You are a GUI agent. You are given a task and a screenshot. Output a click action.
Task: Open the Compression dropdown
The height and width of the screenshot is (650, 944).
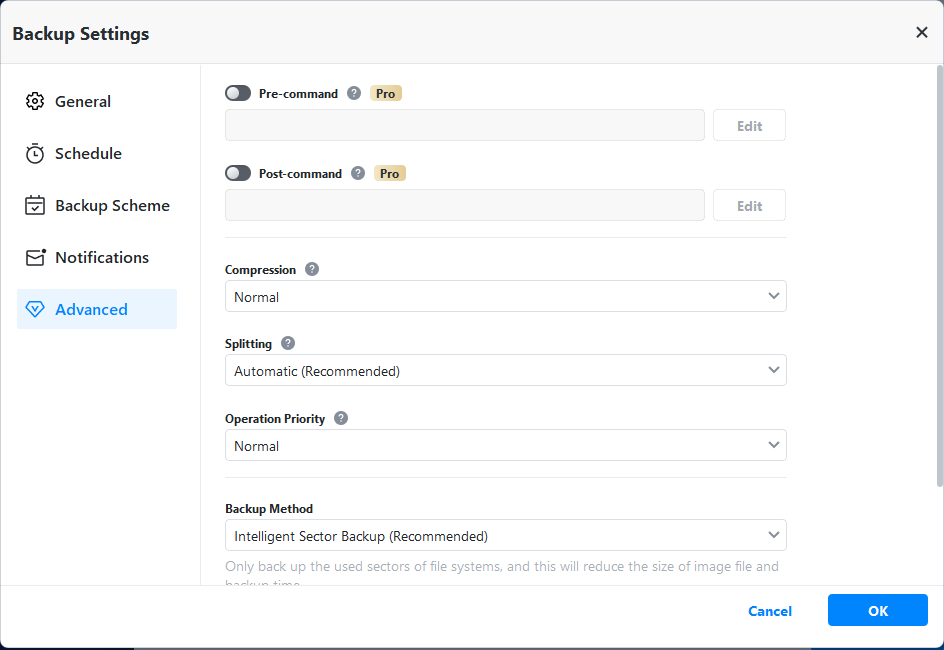pyautogui.click(x=505, y=296)
